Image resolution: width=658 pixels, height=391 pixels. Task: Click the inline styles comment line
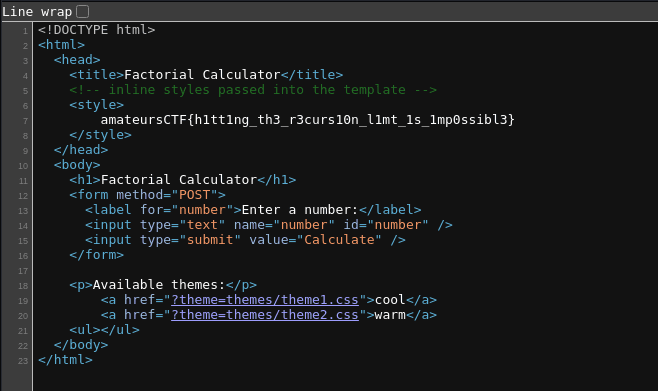253,90
